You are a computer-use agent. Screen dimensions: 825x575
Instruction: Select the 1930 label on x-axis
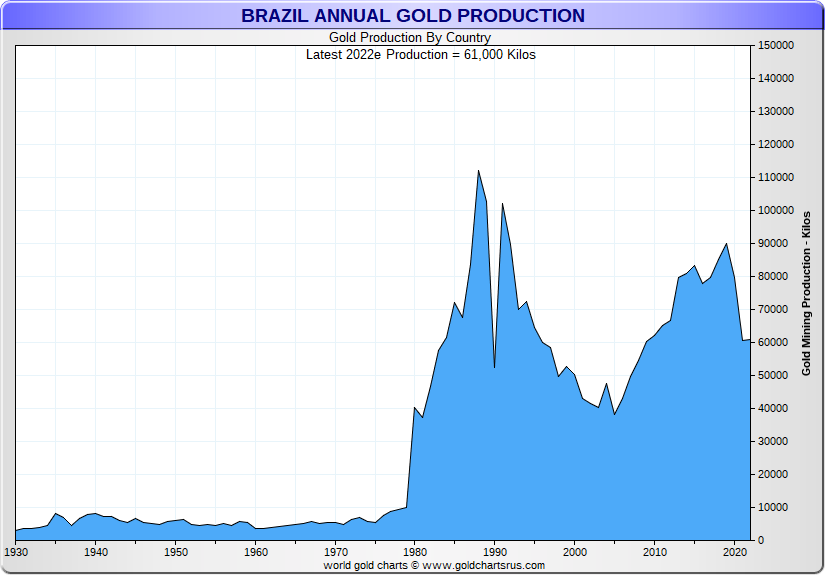point(16,552)
